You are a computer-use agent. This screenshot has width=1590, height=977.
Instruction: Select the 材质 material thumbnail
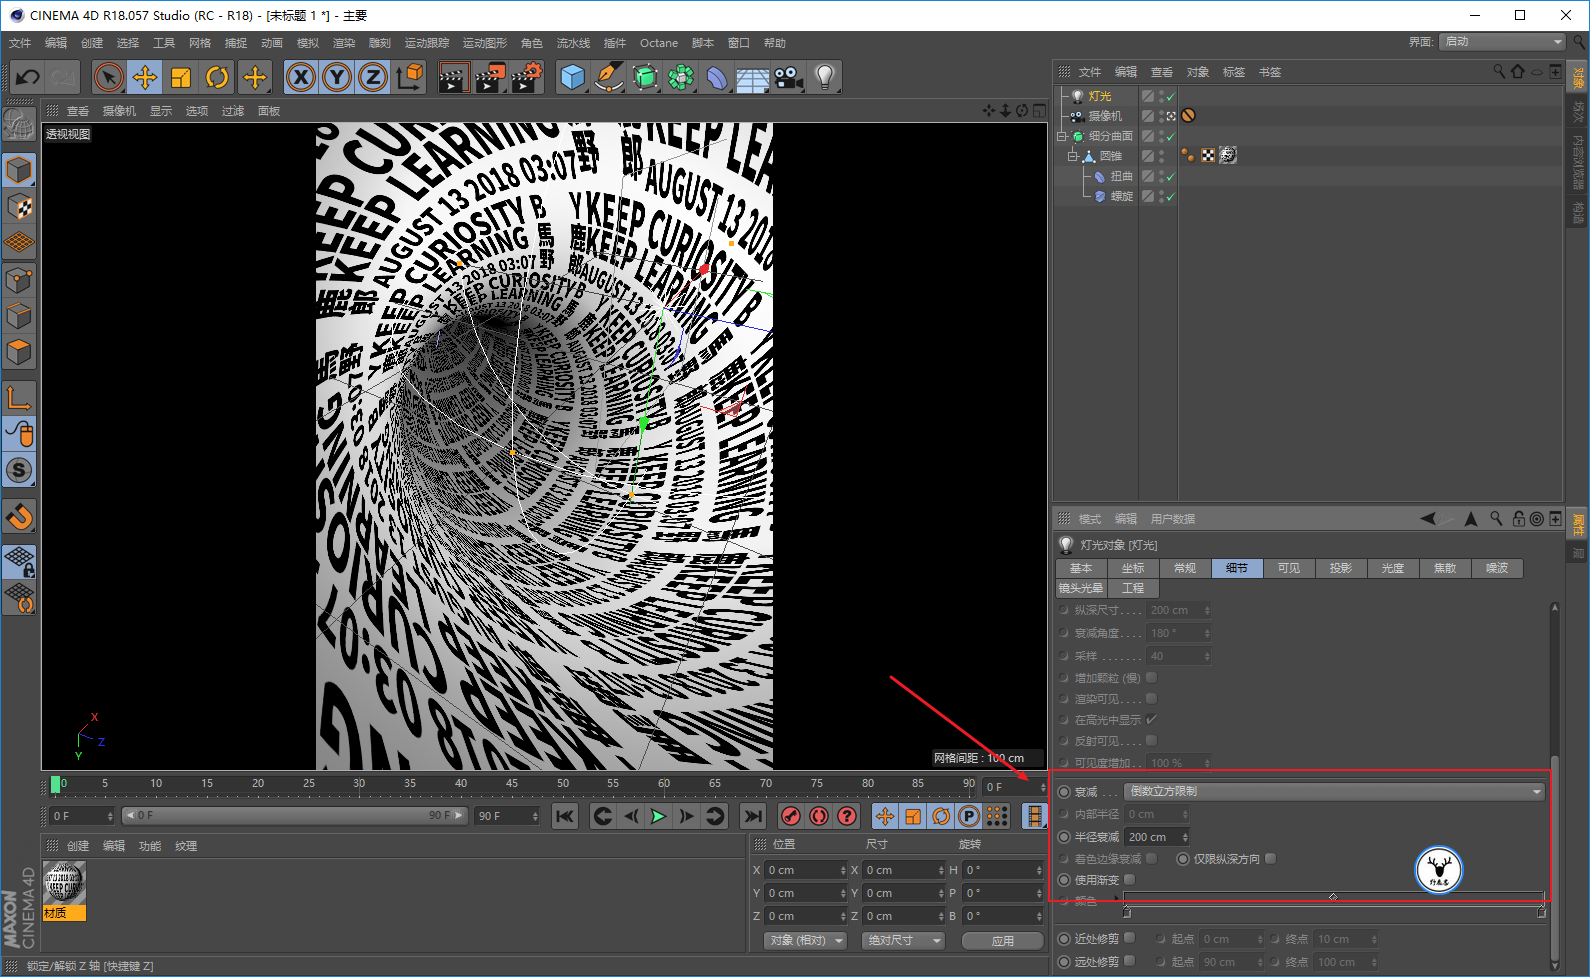coord(65,889)
